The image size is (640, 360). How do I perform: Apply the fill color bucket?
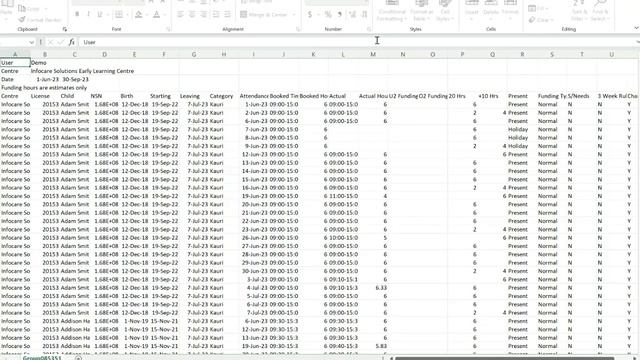tap(139, 14)
